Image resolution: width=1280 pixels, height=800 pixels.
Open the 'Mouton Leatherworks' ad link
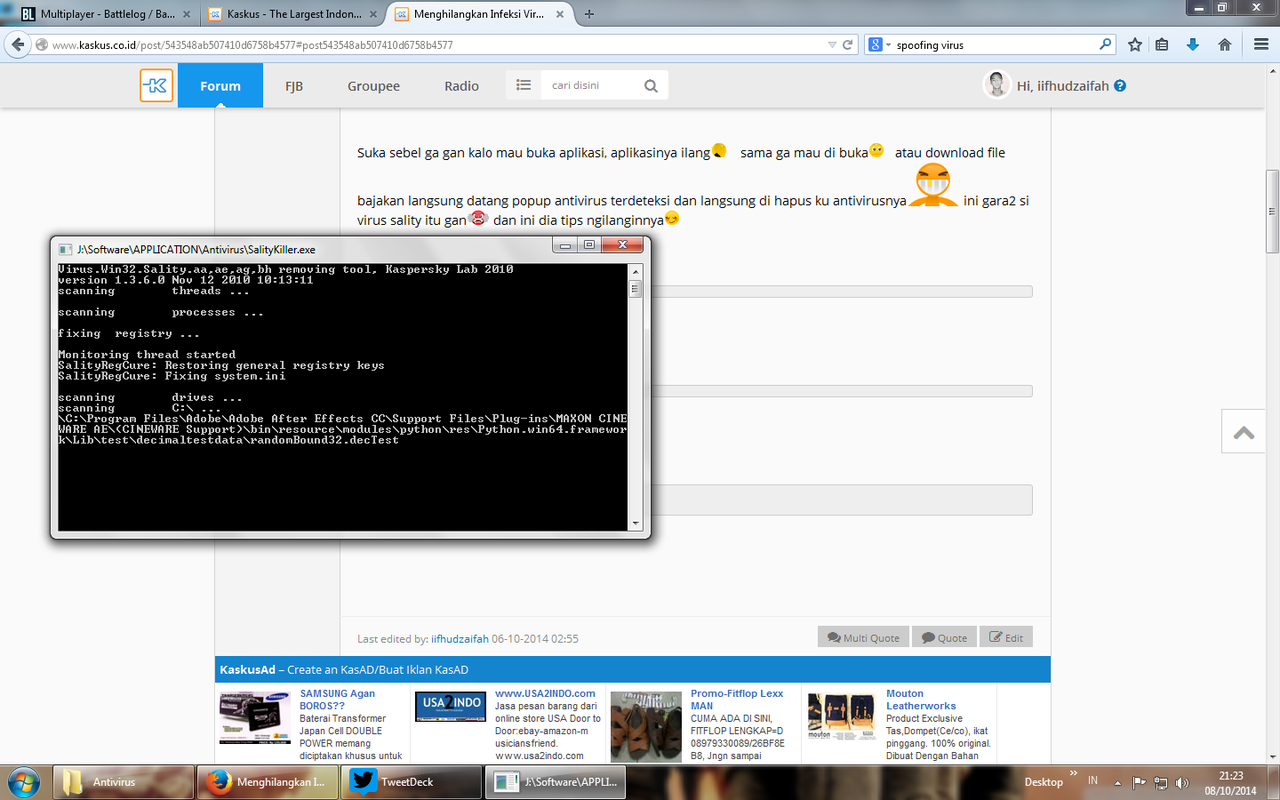point(921,699)
